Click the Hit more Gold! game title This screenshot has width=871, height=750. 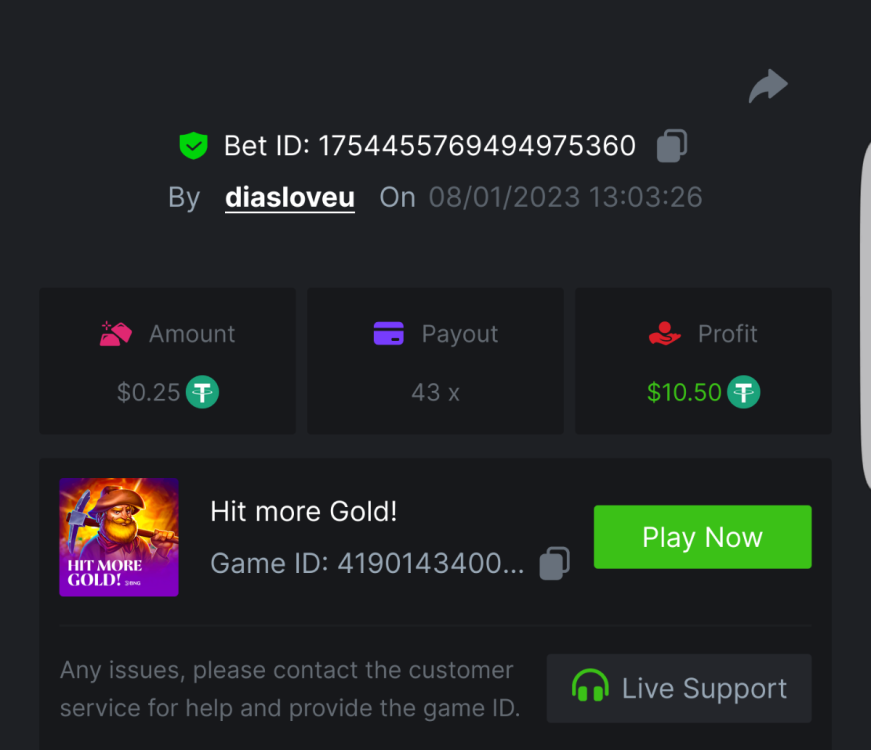(x=304, y=512)
